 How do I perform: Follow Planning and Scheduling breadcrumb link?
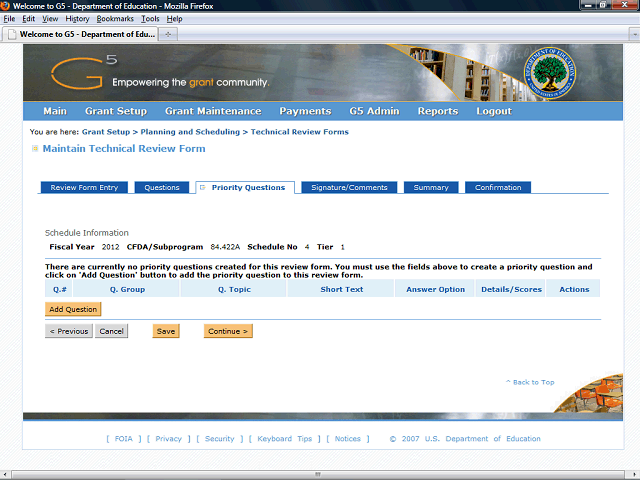coord(190,132)
